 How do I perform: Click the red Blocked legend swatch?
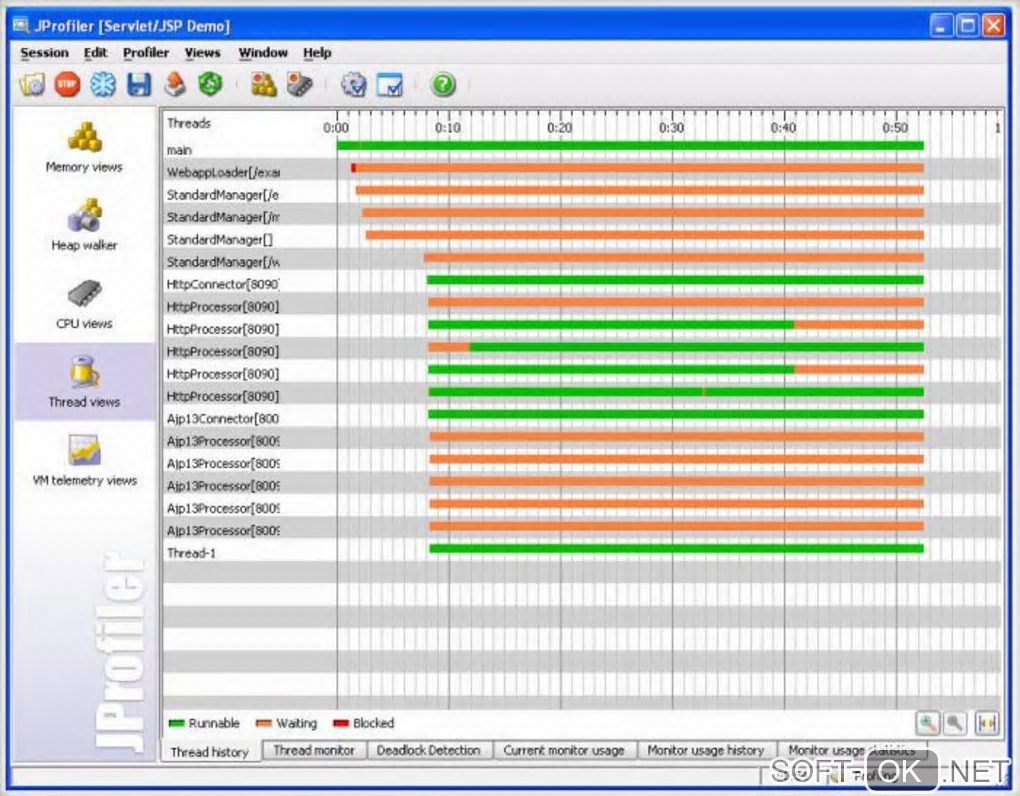coord(341,723)
